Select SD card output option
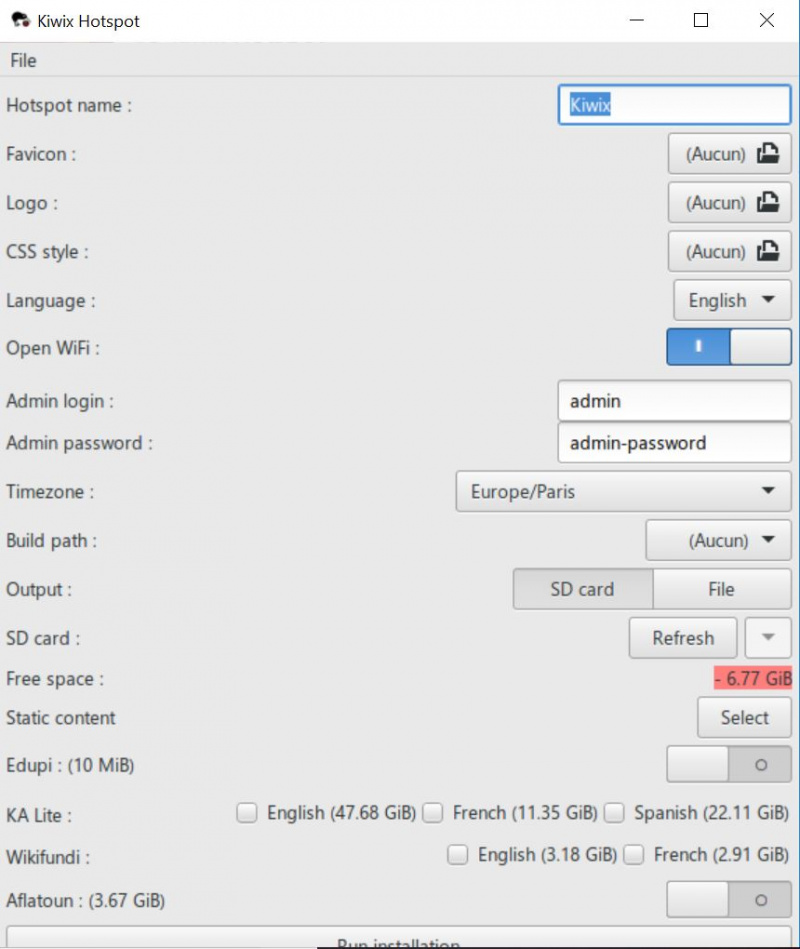This screenshot has height=949, width=800. [583, 589]
